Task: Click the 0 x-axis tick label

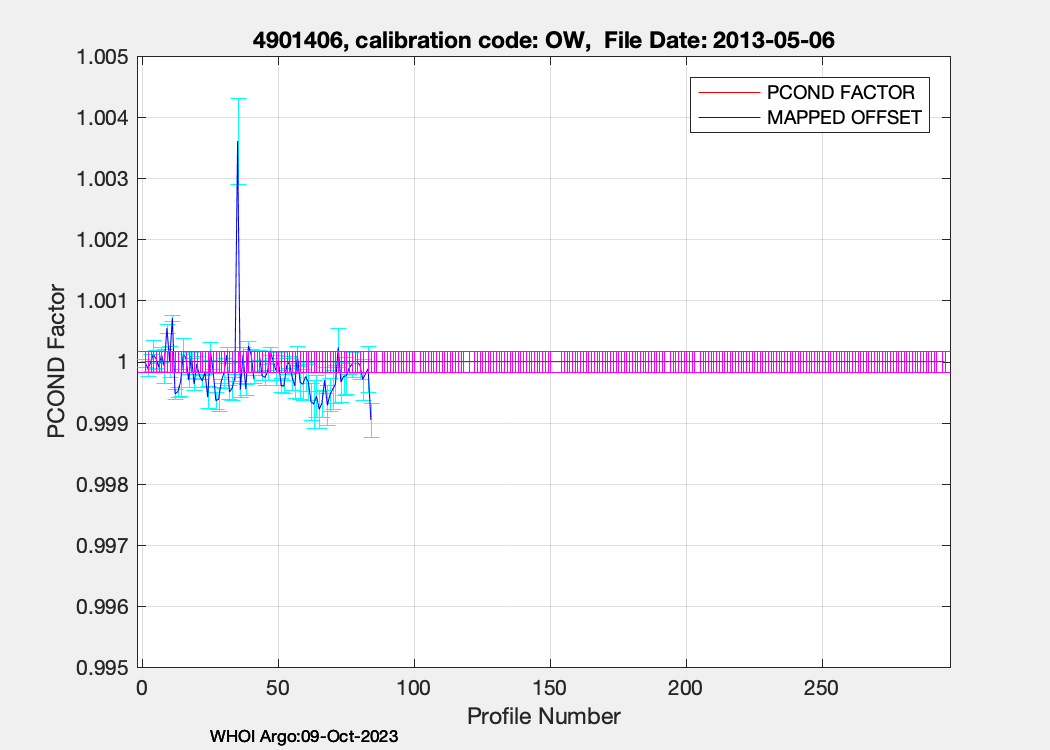Action: [x=142, y=689]
